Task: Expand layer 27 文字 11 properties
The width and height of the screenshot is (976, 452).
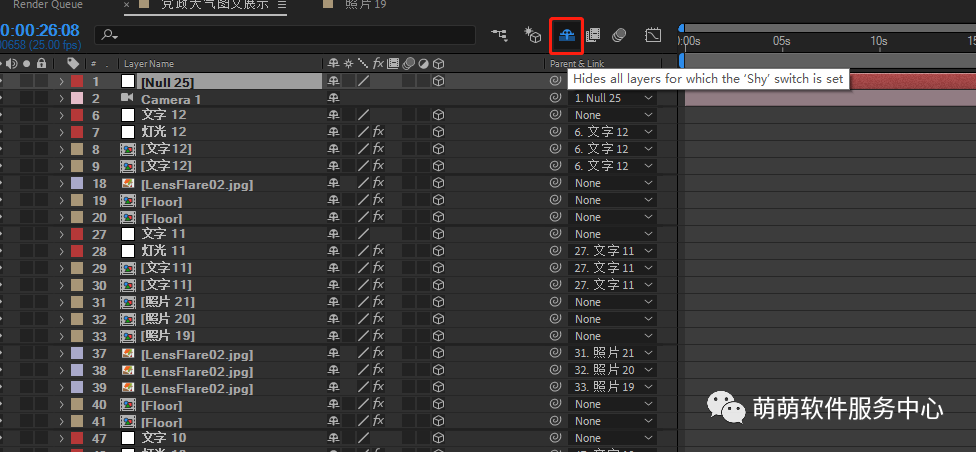Action: coord(62,234)
